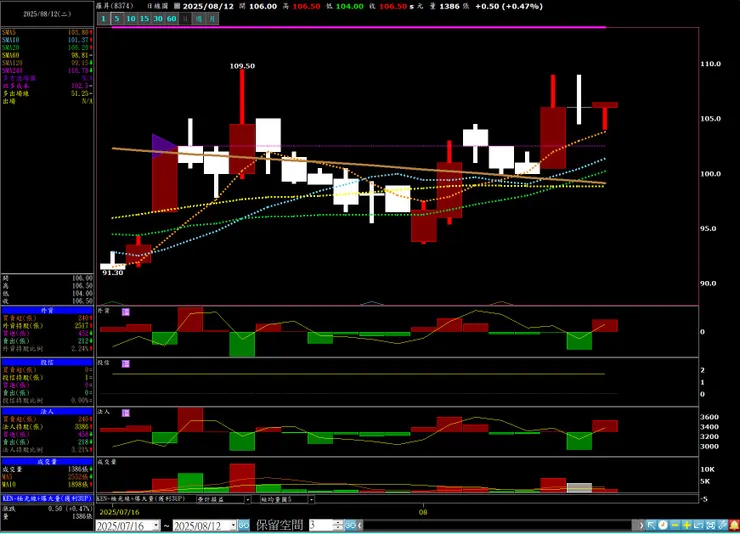This screenshot has width=740, height=534.
Task: Open the 短均量團5 dropdown
Action: 311,499
